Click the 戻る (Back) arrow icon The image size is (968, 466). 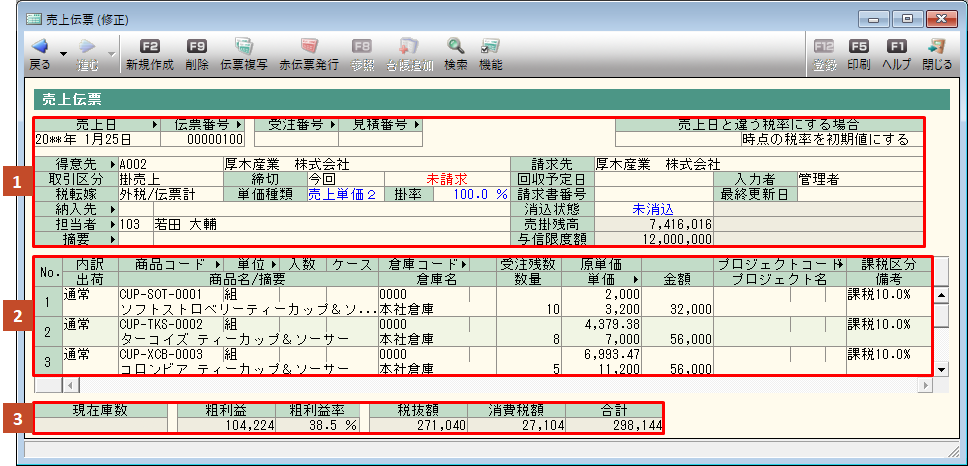39,47
